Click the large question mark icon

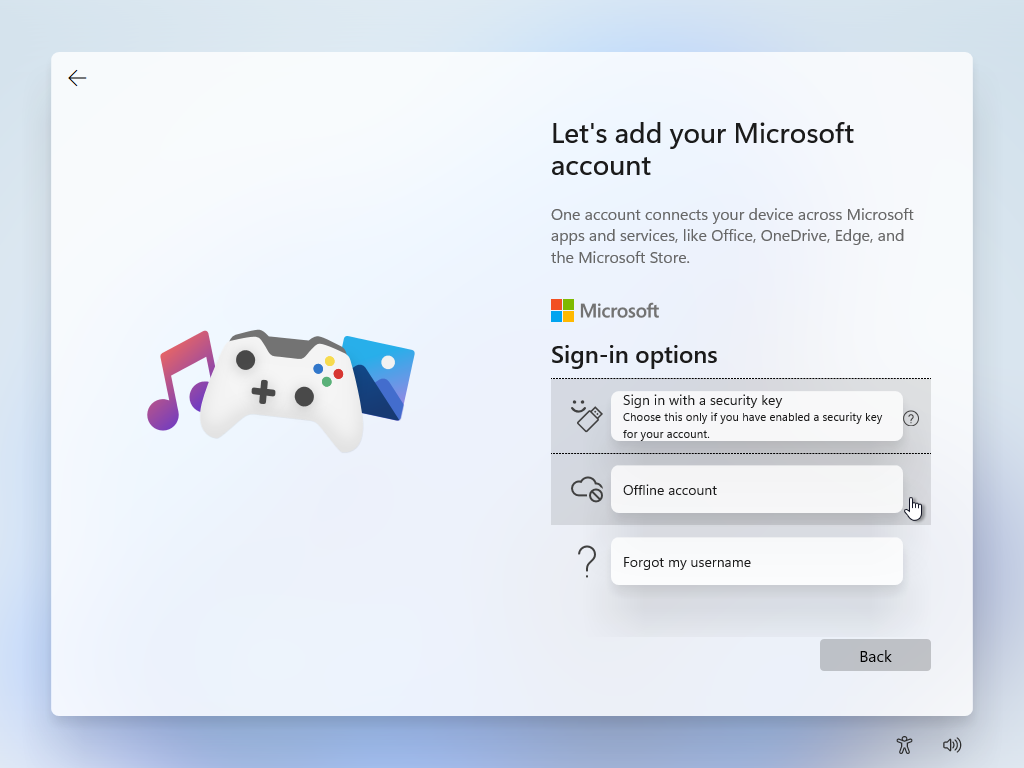click(x=587, y=561)
